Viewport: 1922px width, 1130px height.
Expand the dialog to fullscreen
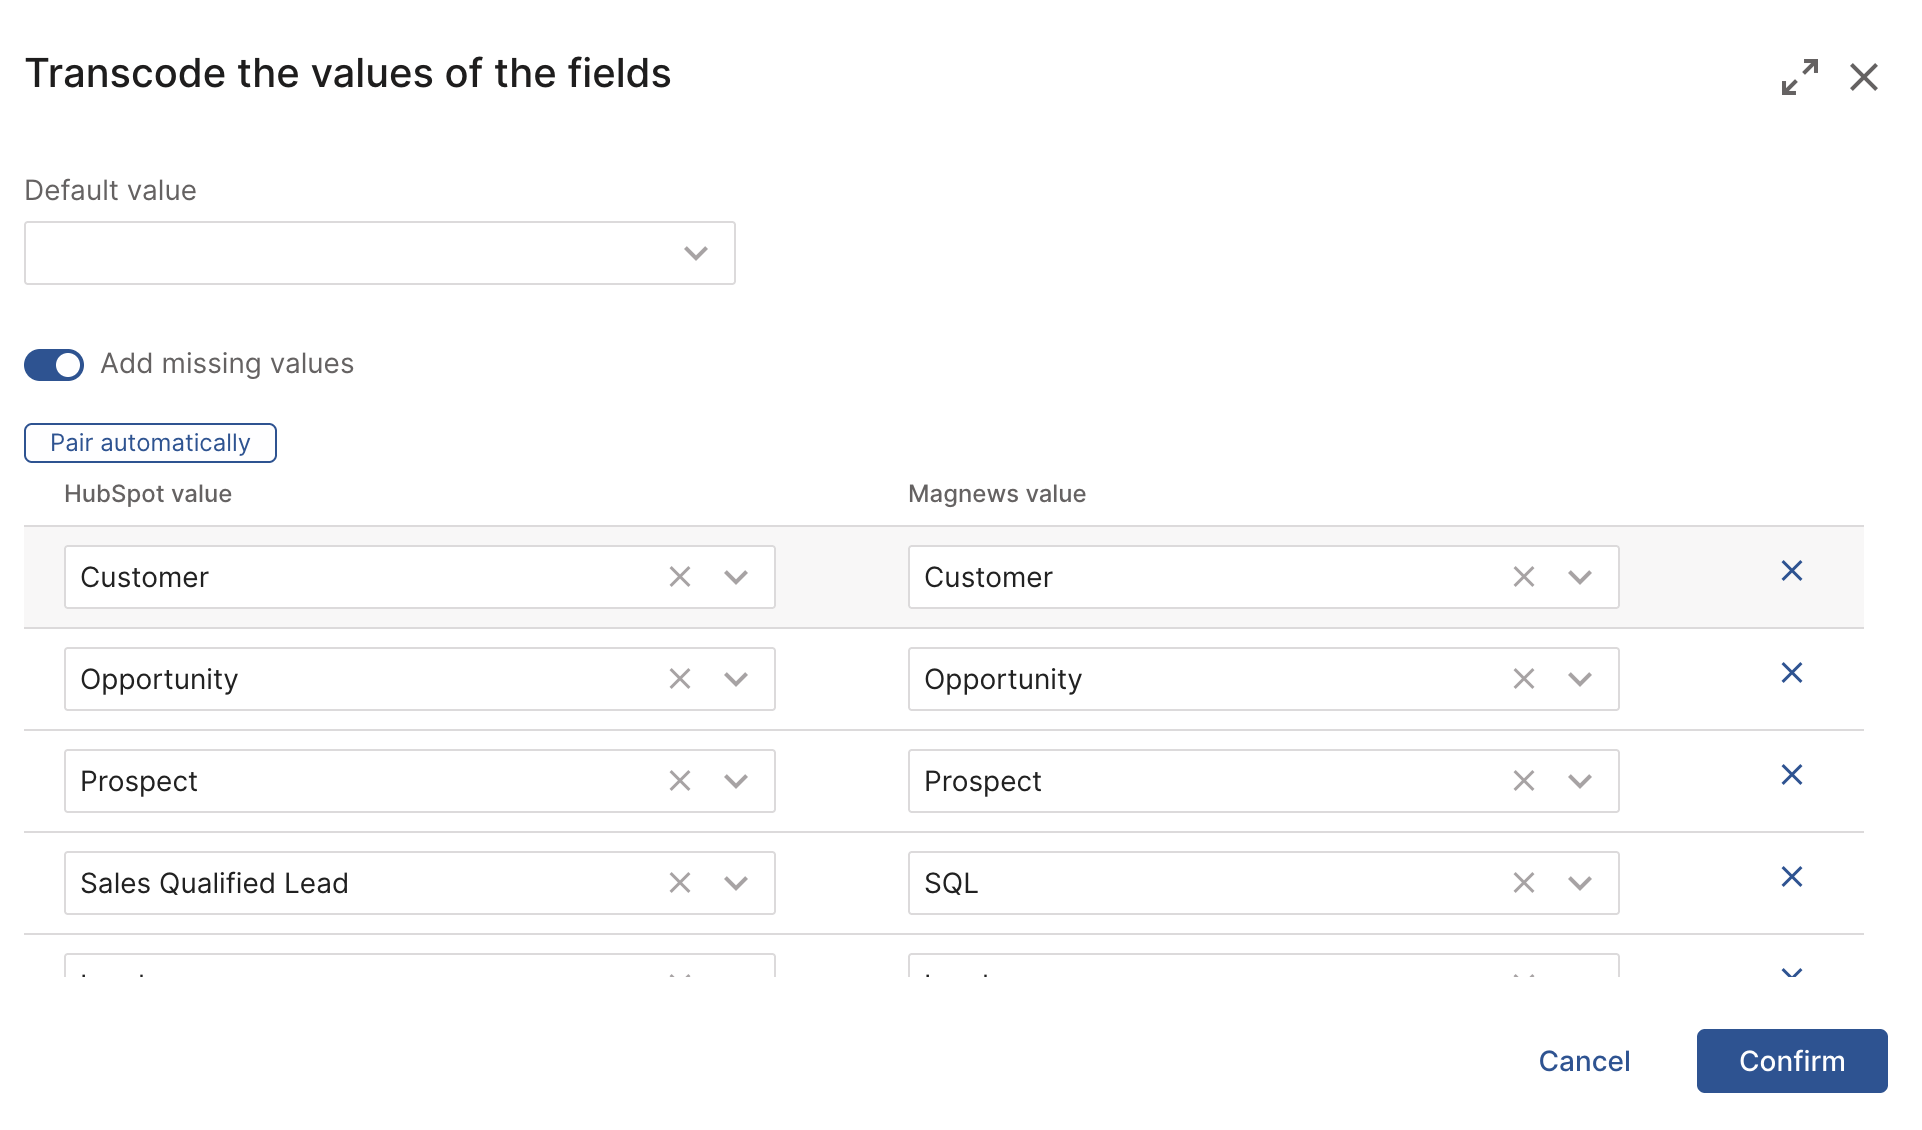point(1799,77)
